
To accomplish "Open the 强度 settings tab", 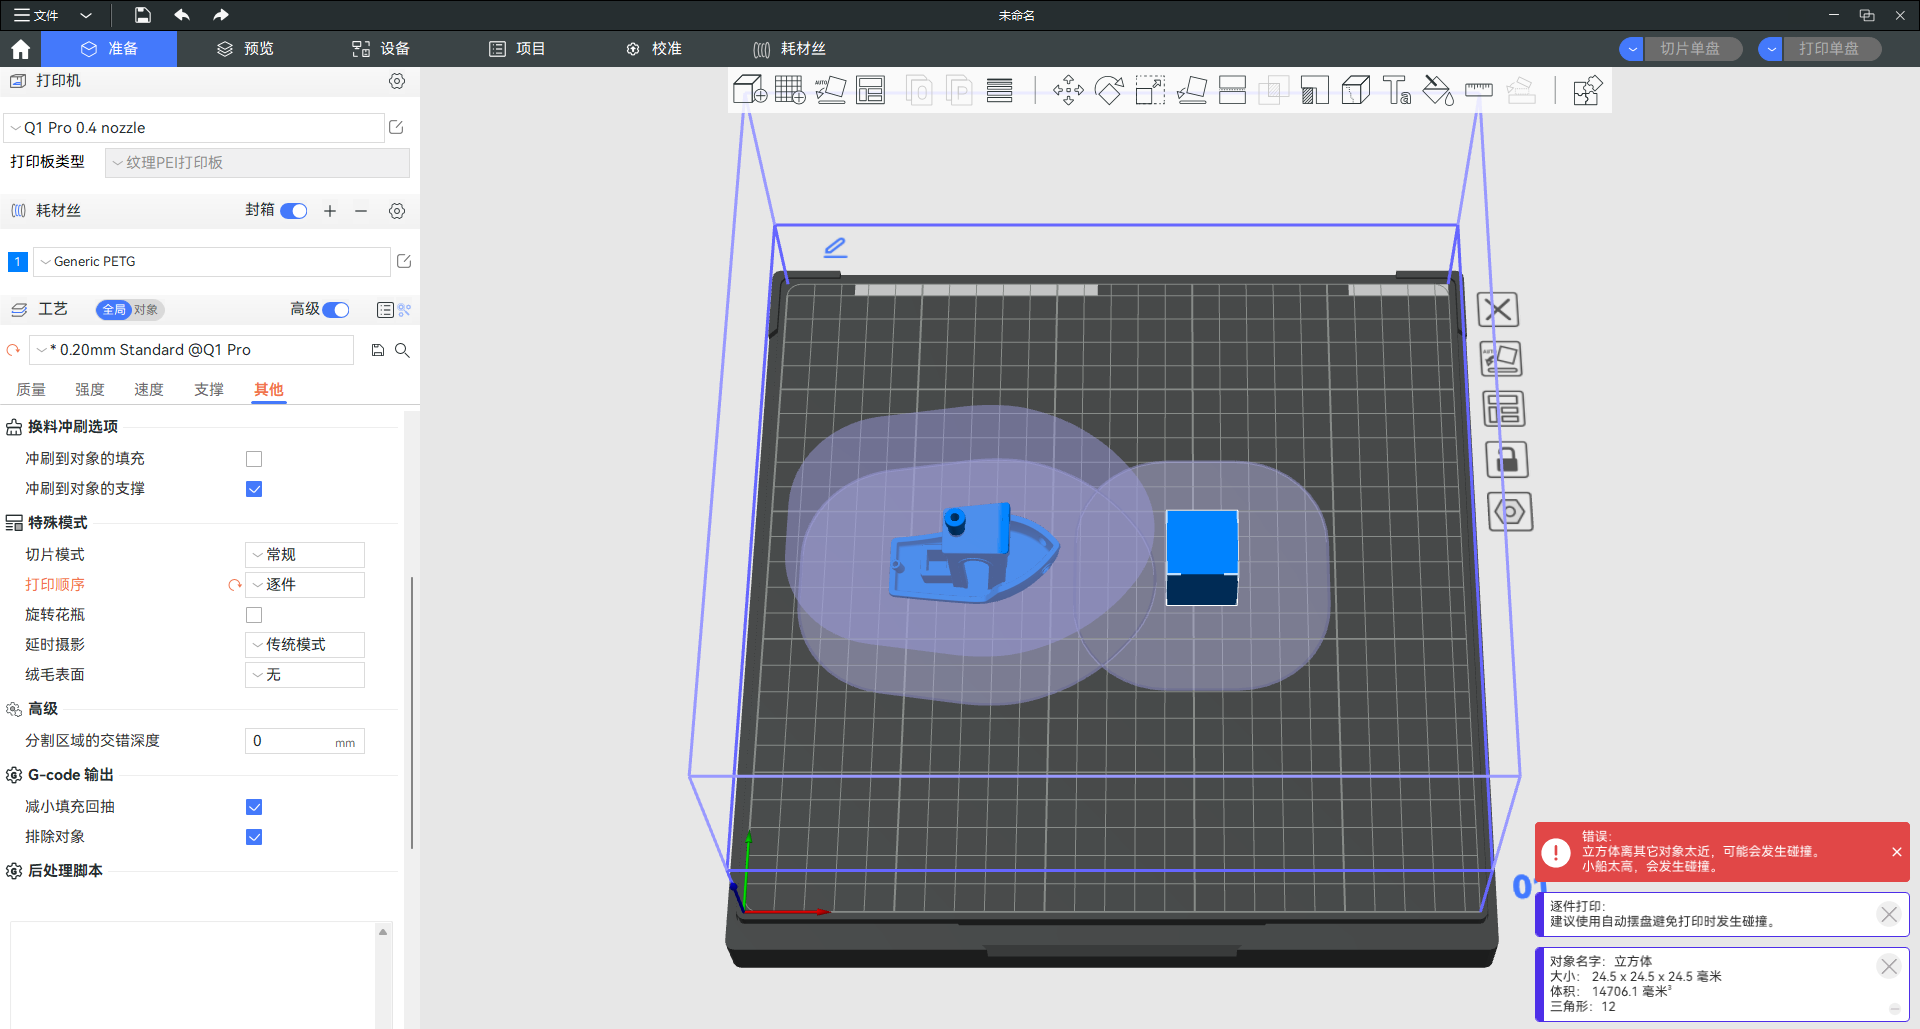I will tap(90, 390).
